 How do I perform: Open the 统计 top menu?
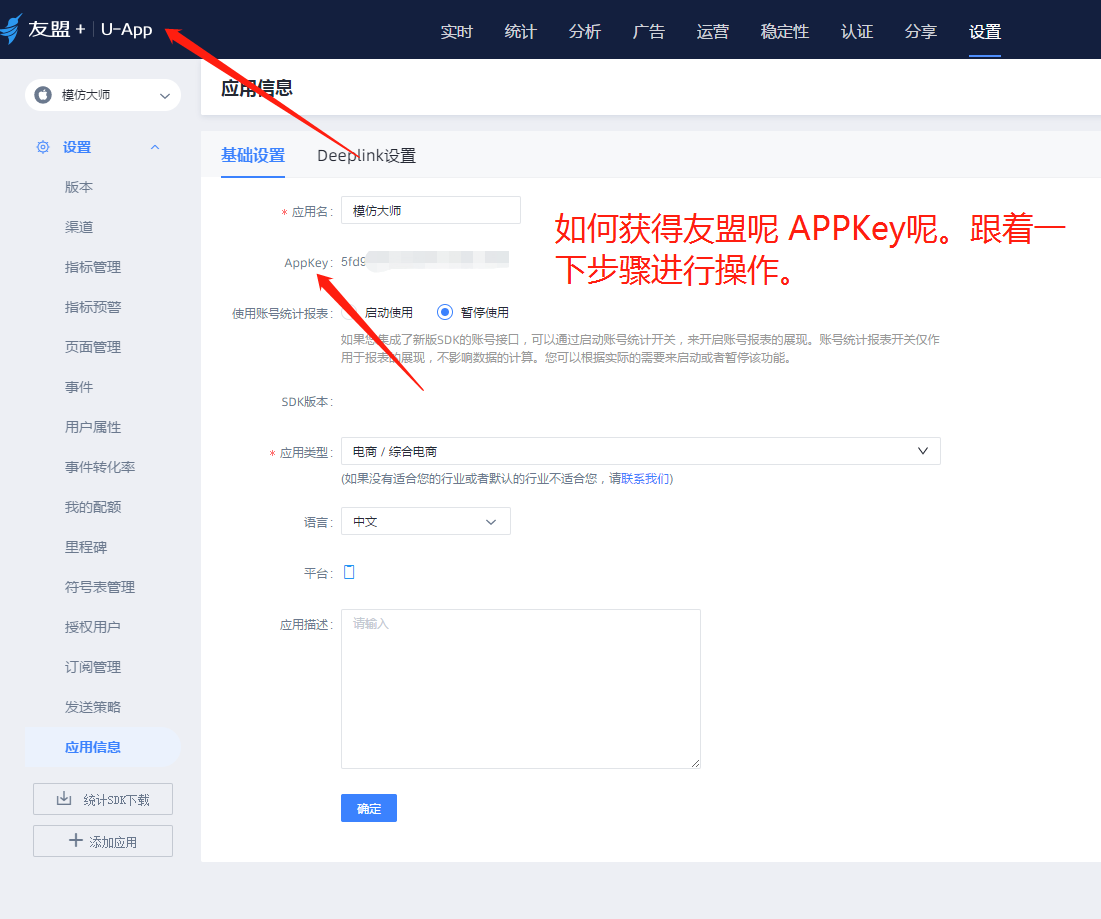520,31
